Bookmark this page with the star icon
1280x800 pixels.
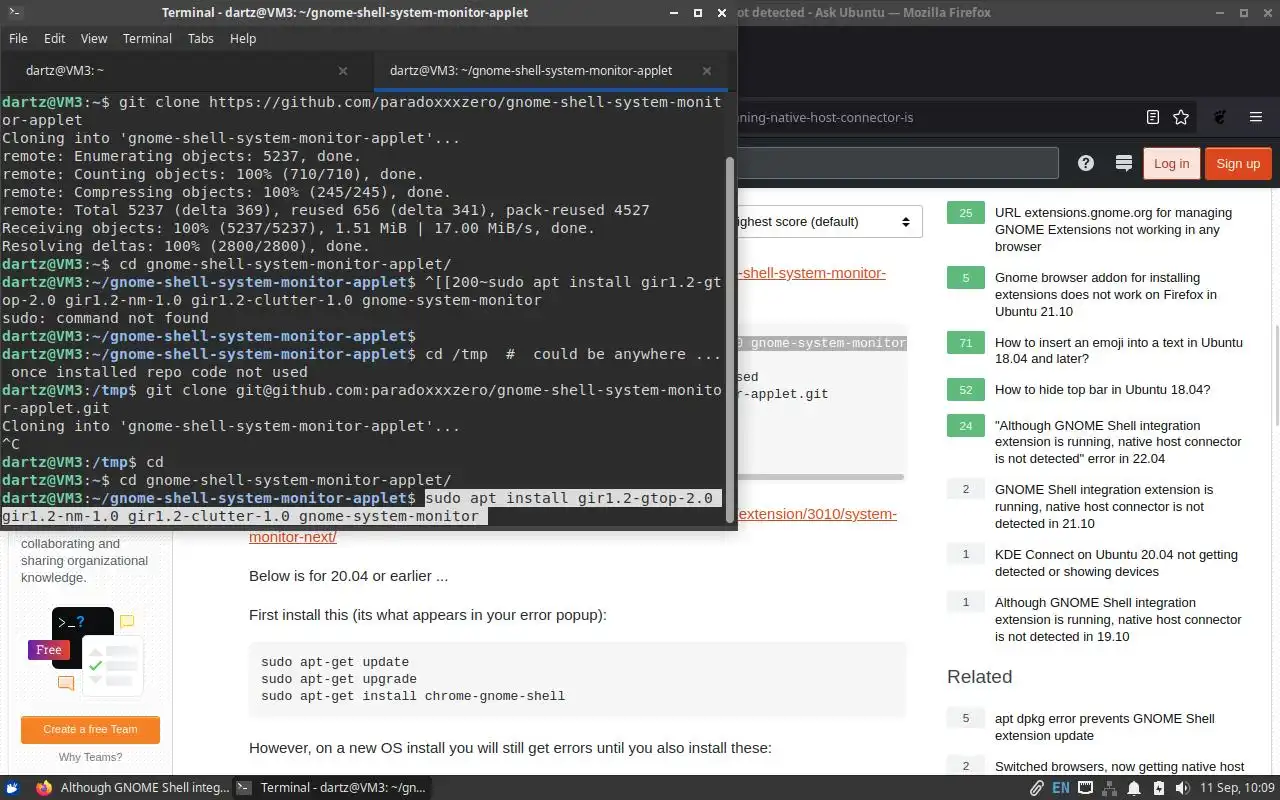[x=1181, y=117]
